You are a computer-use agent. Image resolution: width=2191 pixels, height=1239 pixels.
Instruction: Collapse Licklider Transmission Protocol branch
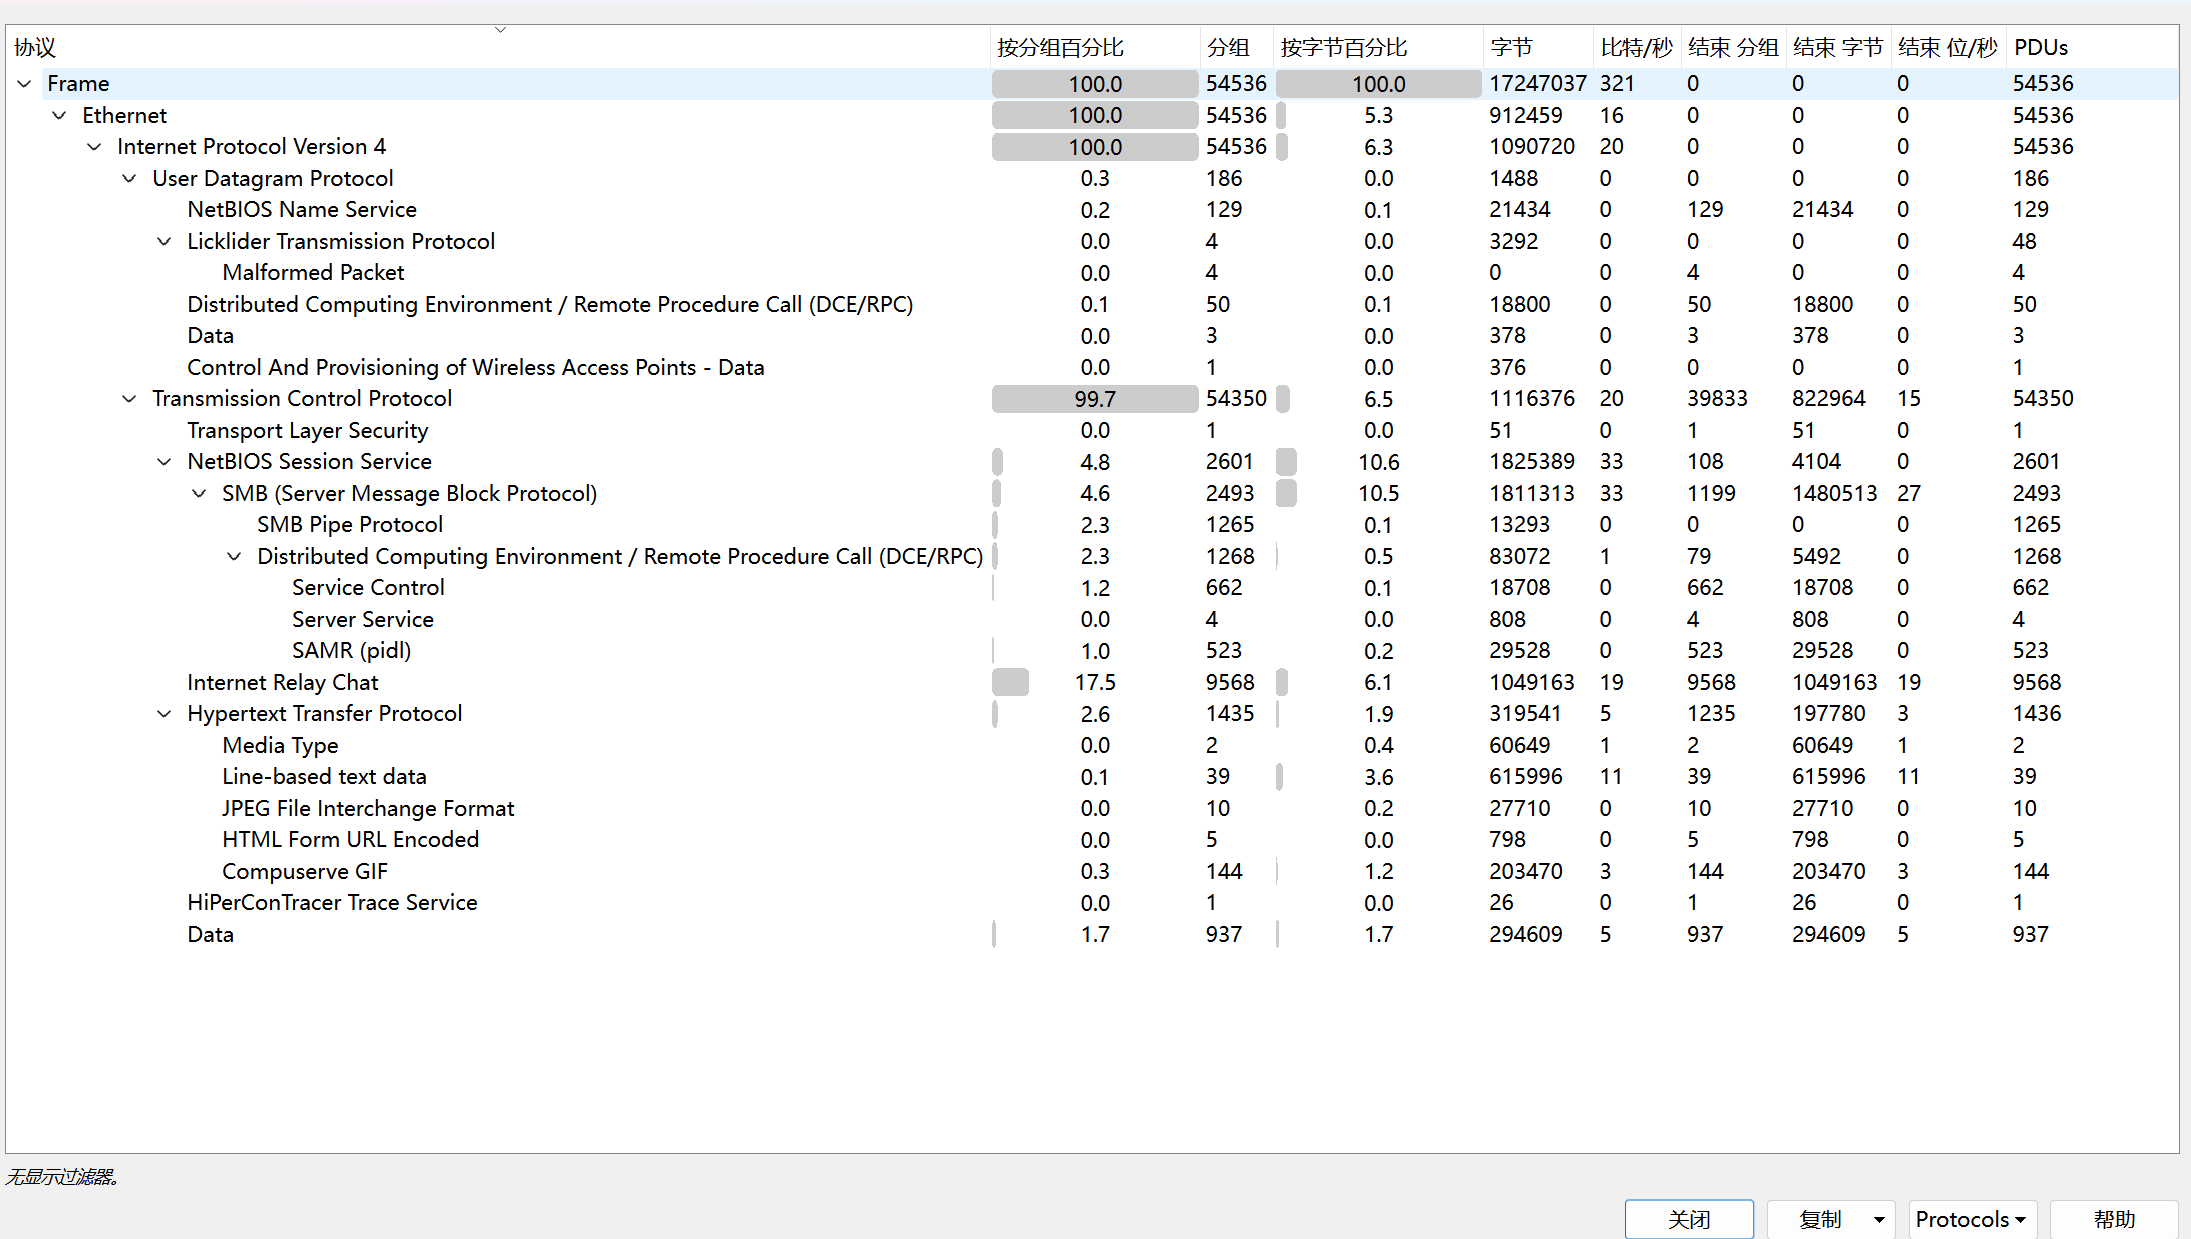pyautogui.click(x=164, y=242)
